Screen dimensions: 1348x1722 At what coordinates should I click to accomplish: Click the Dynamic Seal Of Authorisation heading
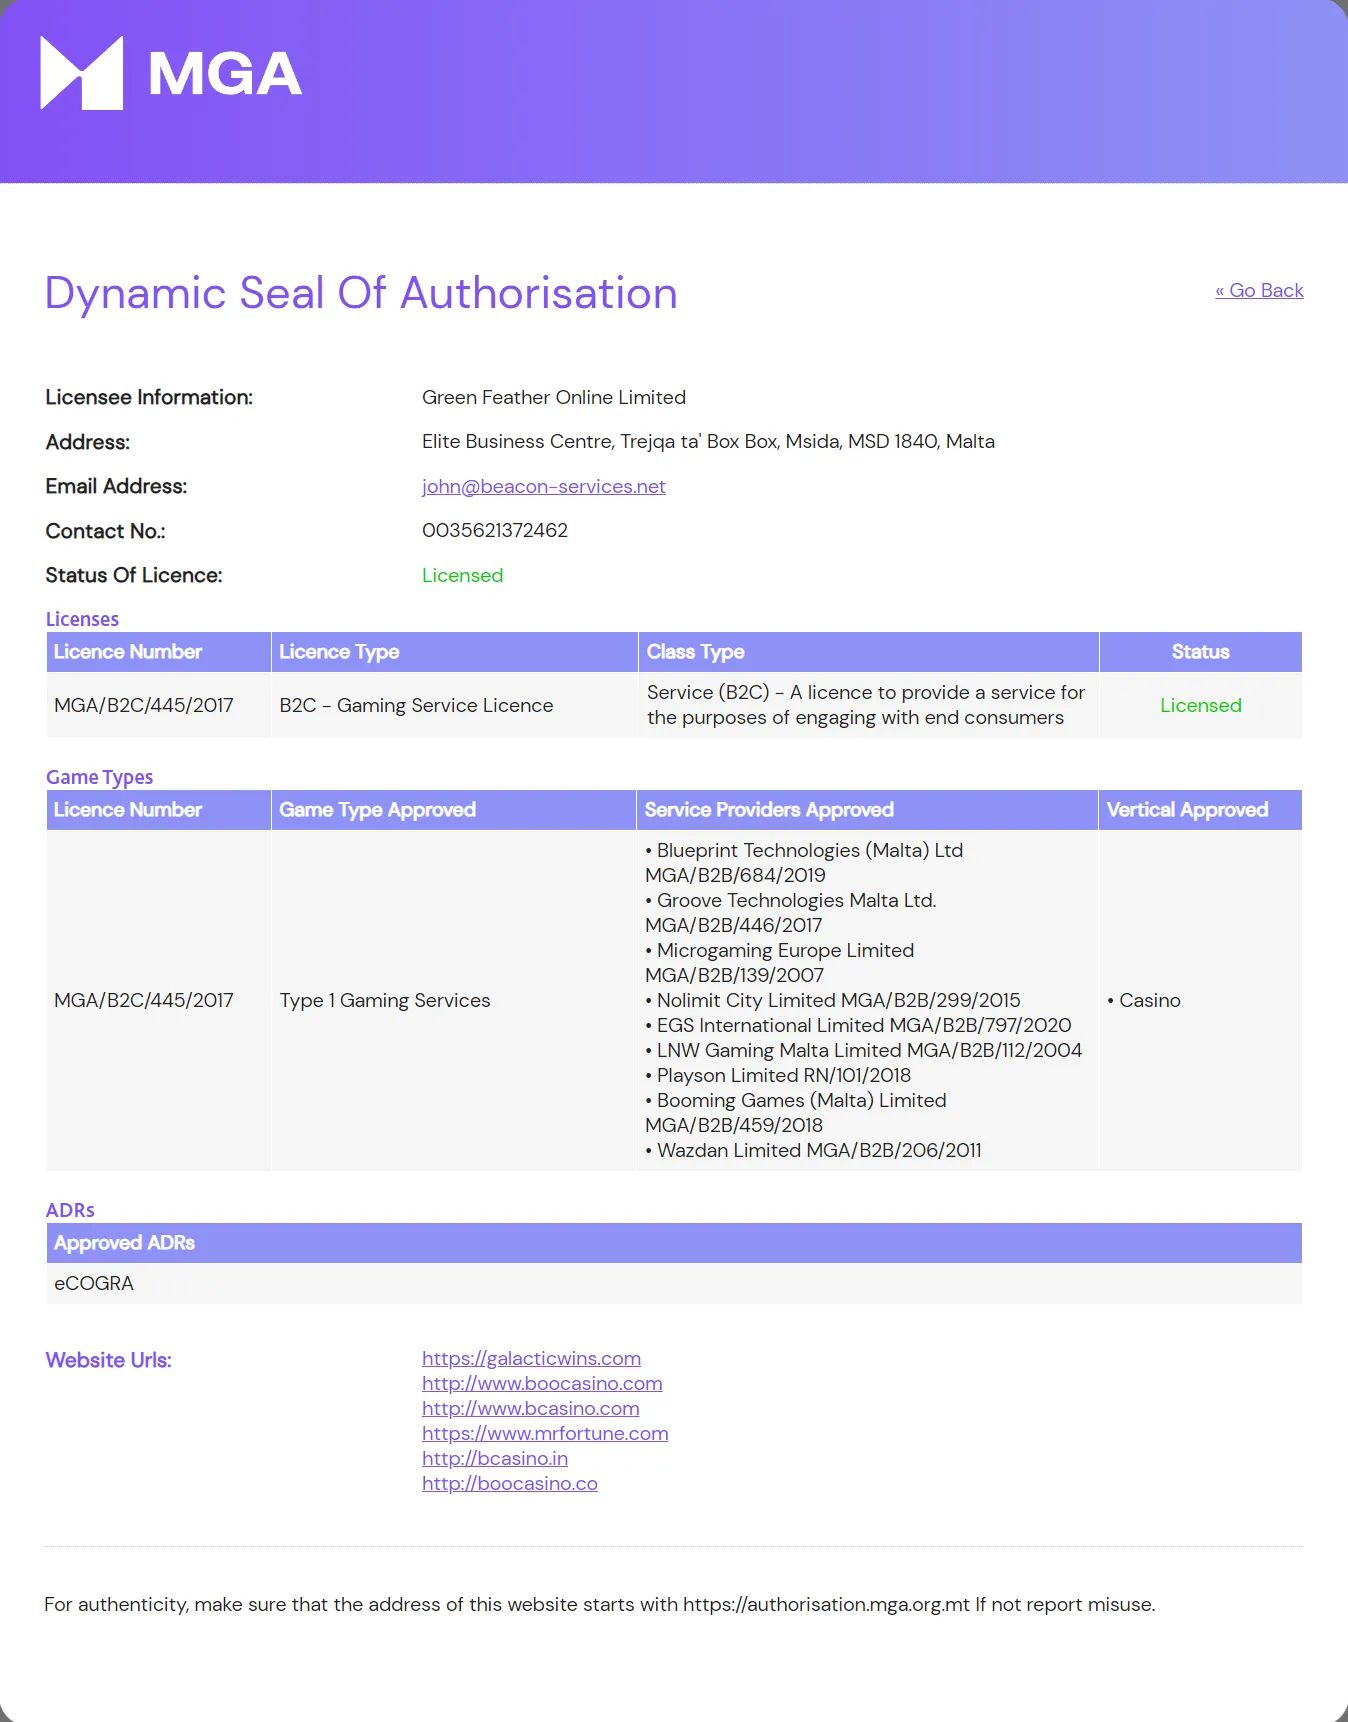tap(361, 293)
